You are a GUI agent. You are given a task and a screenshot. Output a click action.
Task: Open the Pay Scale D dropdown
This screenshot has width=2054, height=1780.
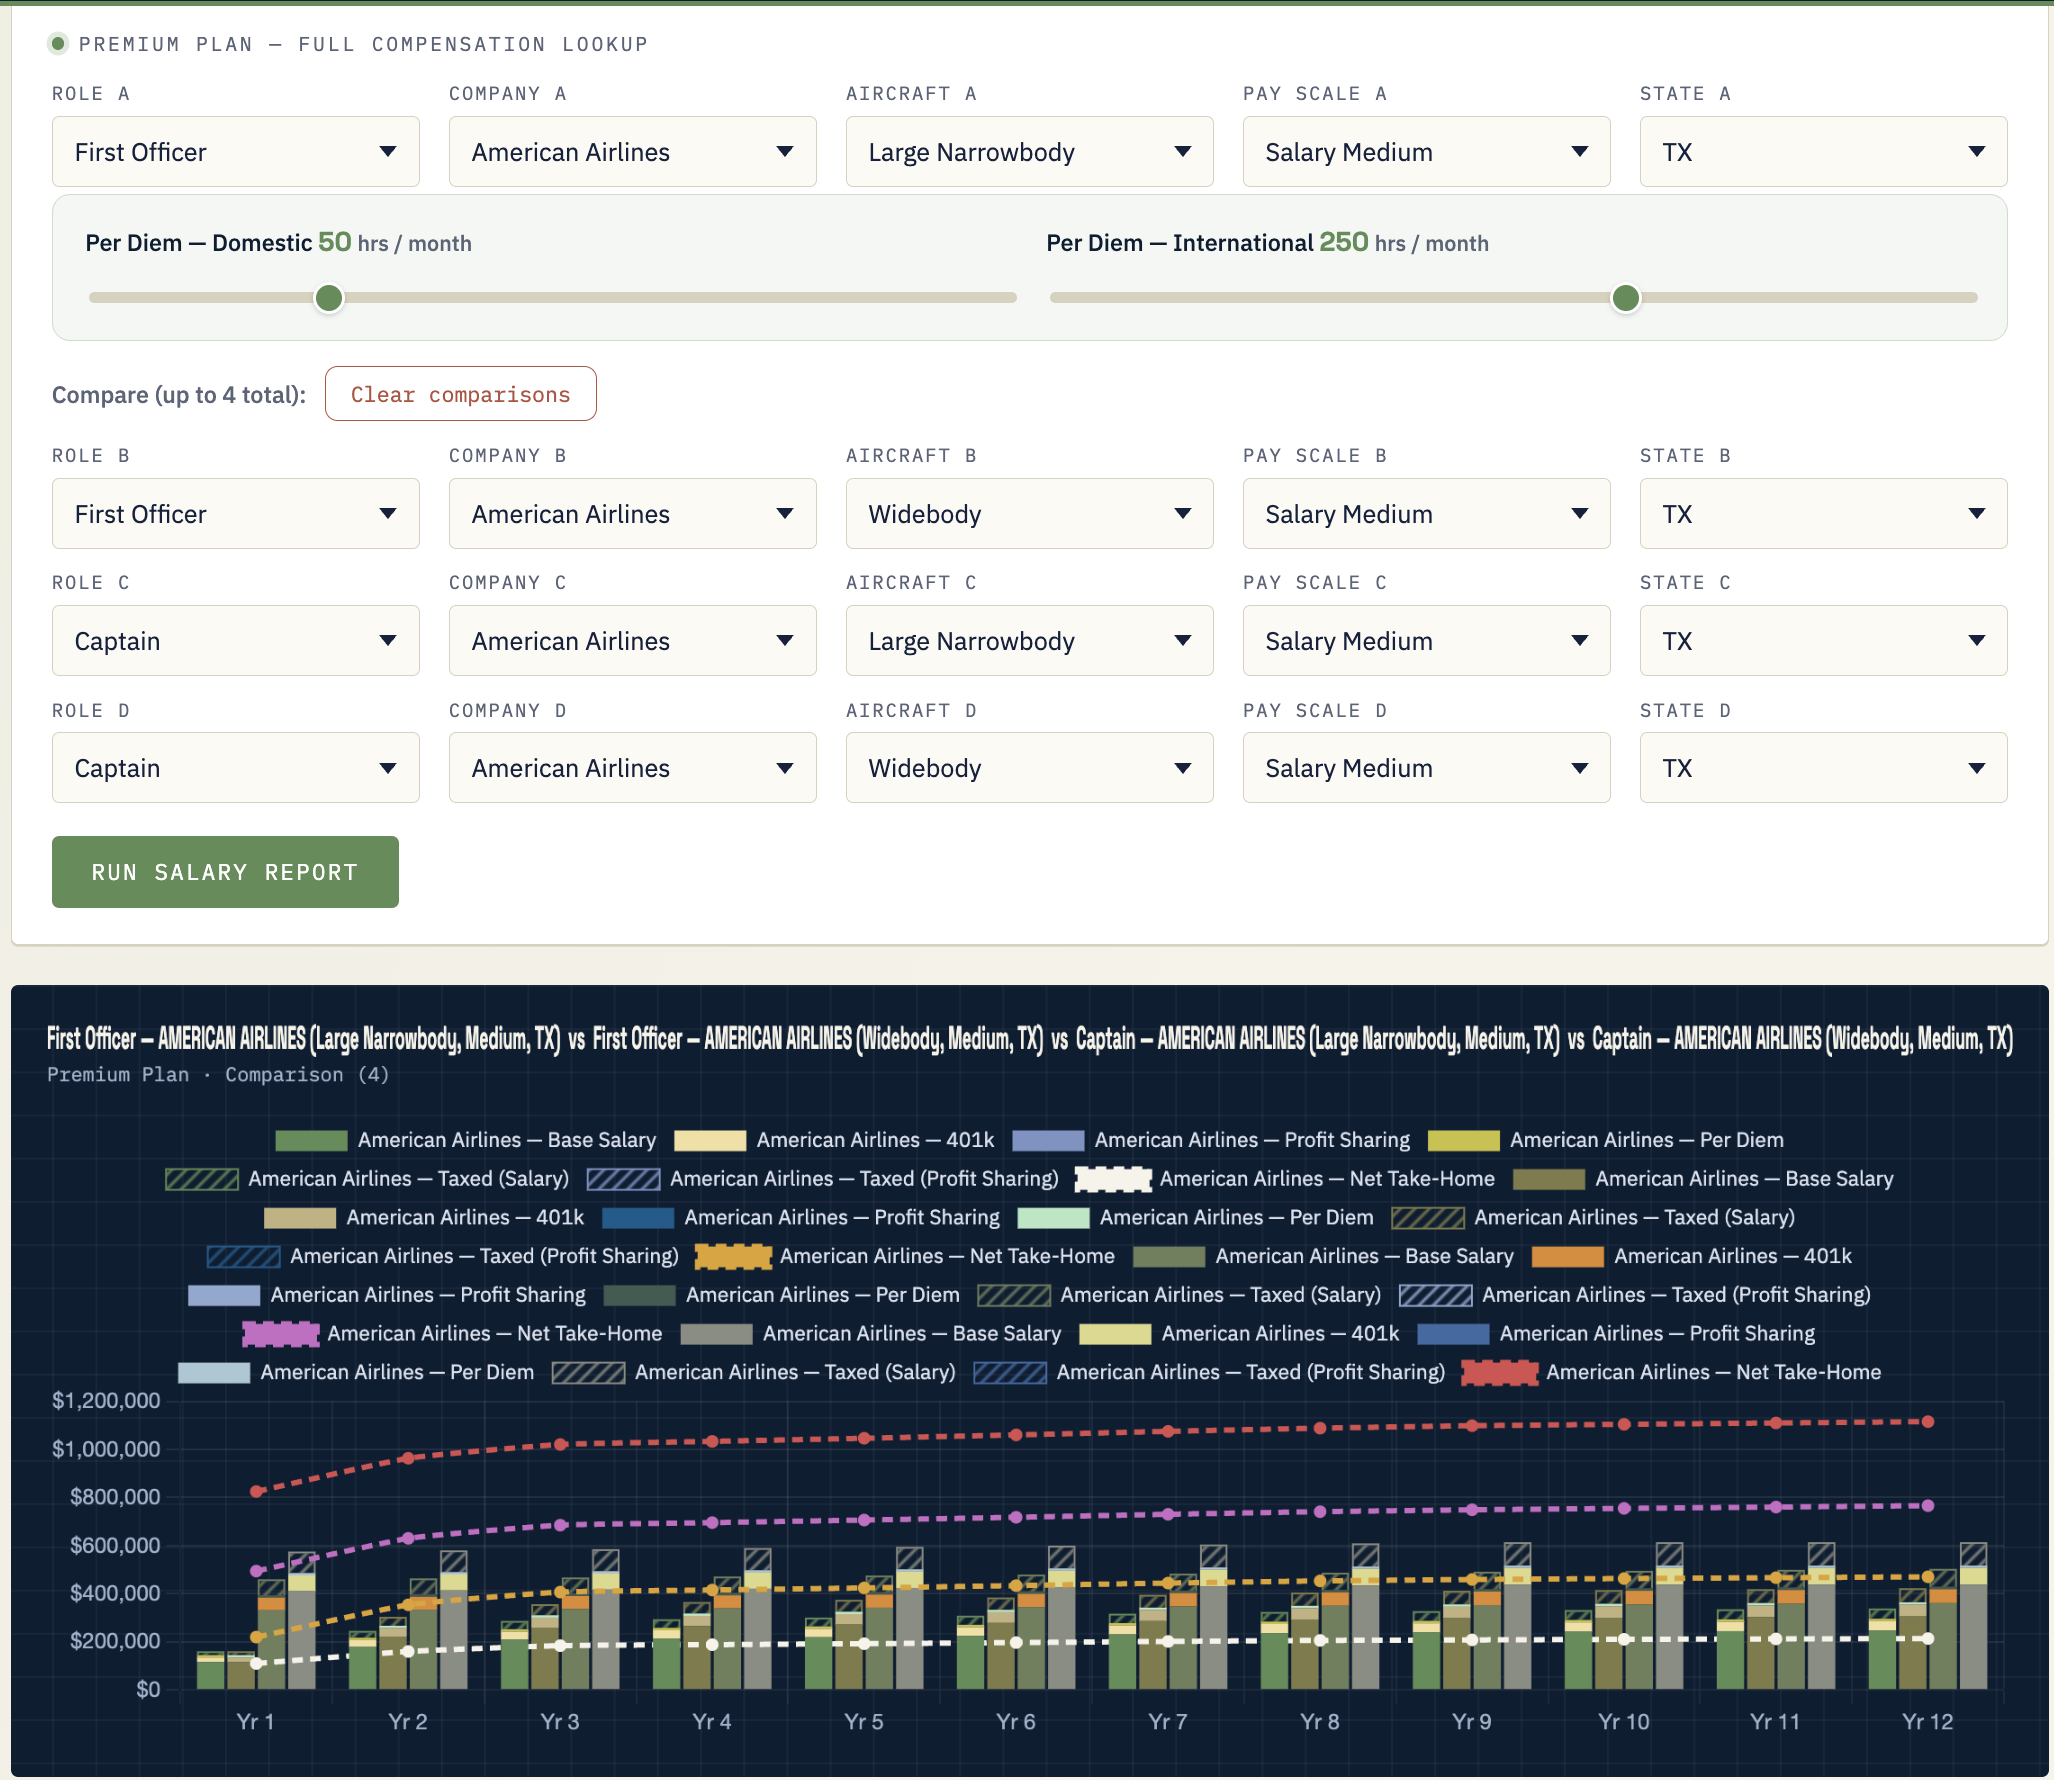point(1427,768)
